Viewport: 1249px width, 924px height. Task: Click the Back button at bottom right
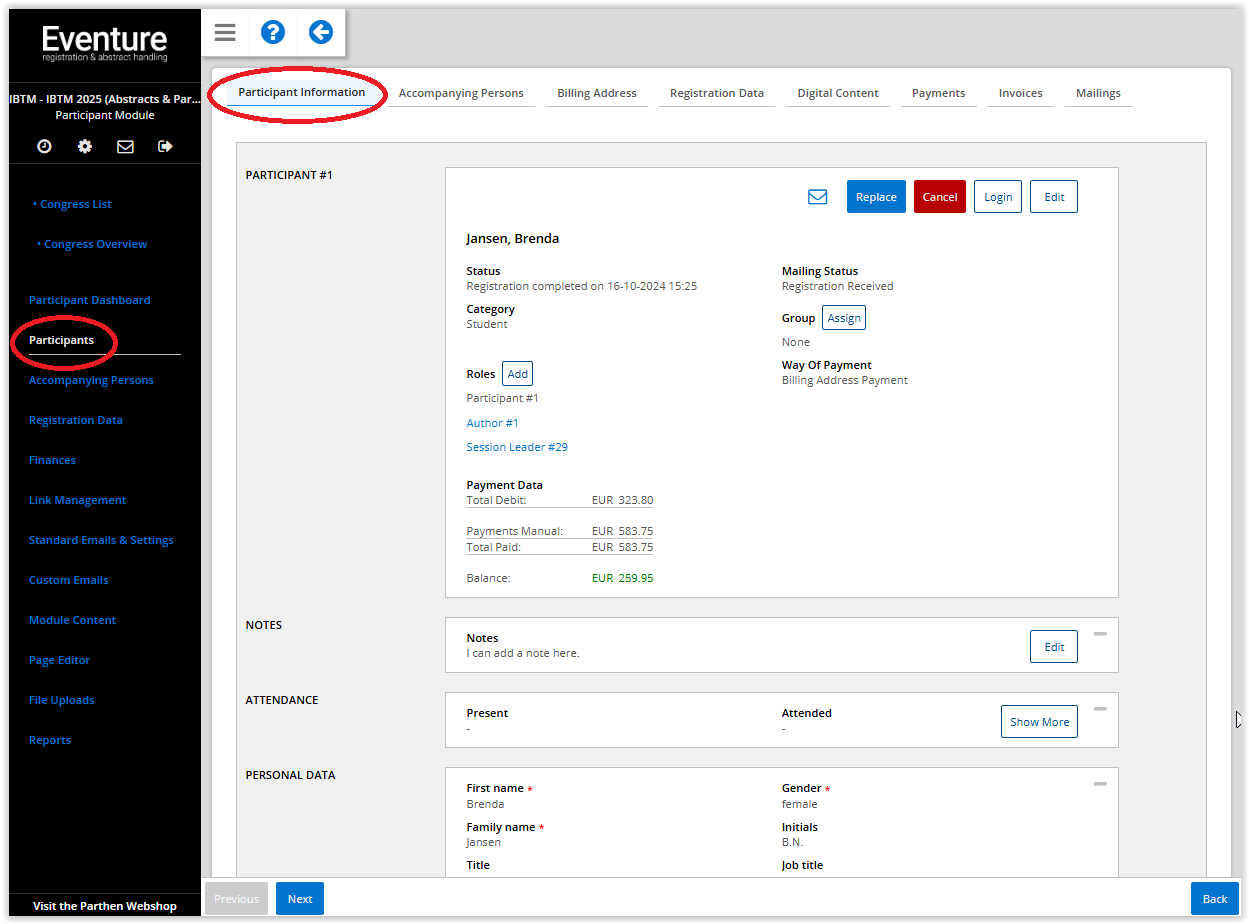point(1215,899)
